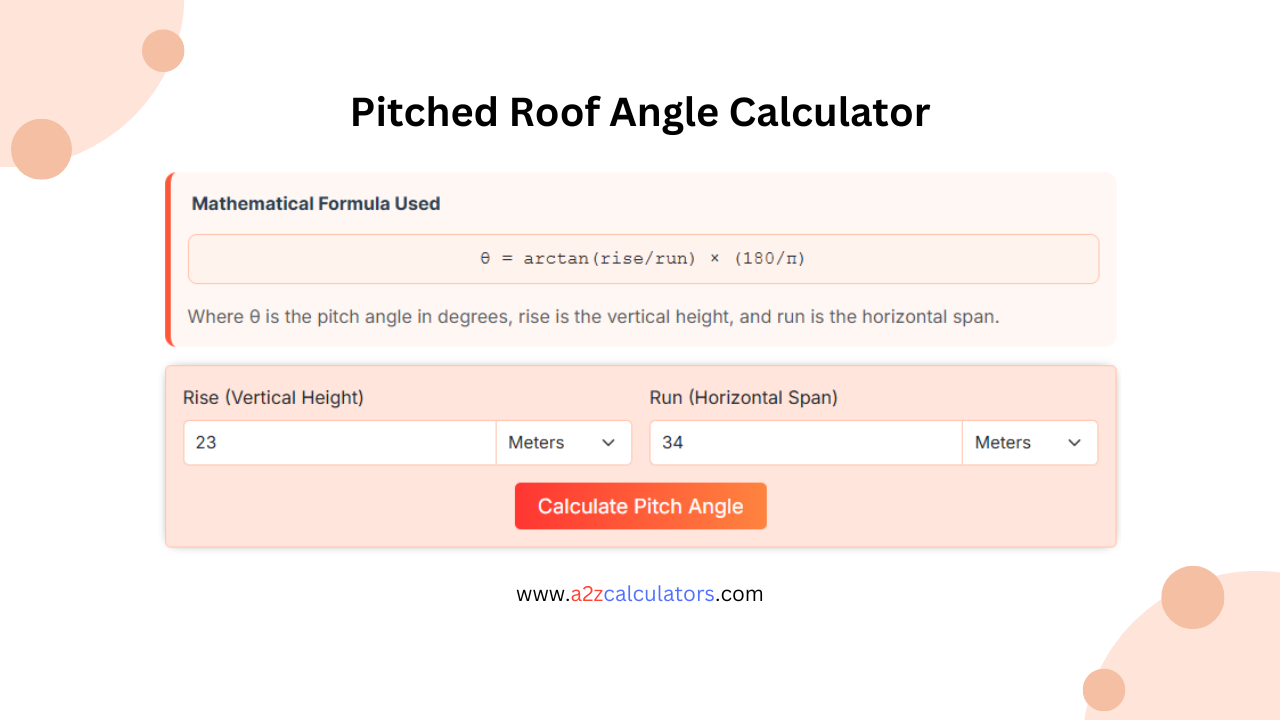Select the value 34 in Run field
1280x720 pixels.
pyautogui.click(x=673, y=442)
